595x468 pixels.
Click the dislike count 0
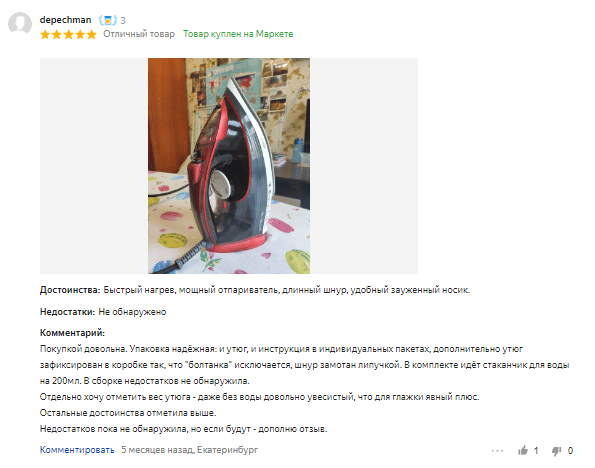pyautogui.click(x=570, y=451)
